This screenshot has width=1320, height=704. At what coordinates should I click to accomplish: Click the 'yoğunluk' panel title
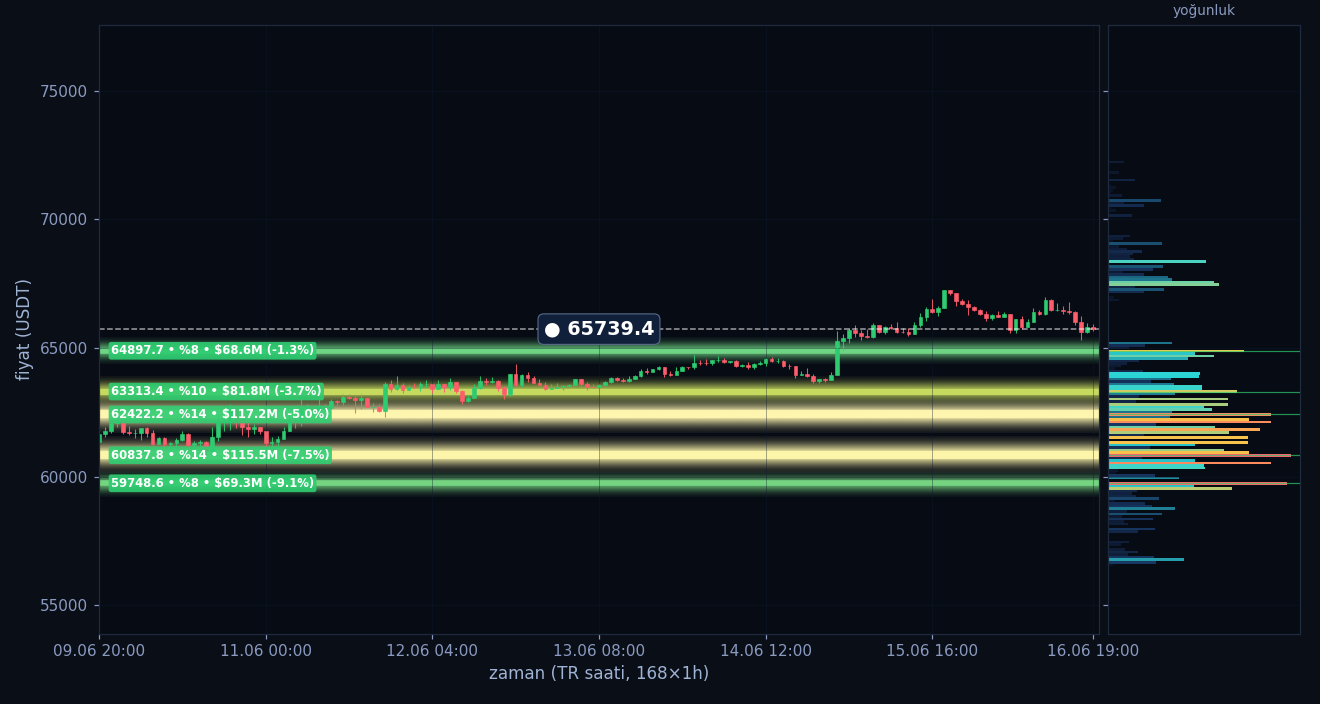point(1204,11)
